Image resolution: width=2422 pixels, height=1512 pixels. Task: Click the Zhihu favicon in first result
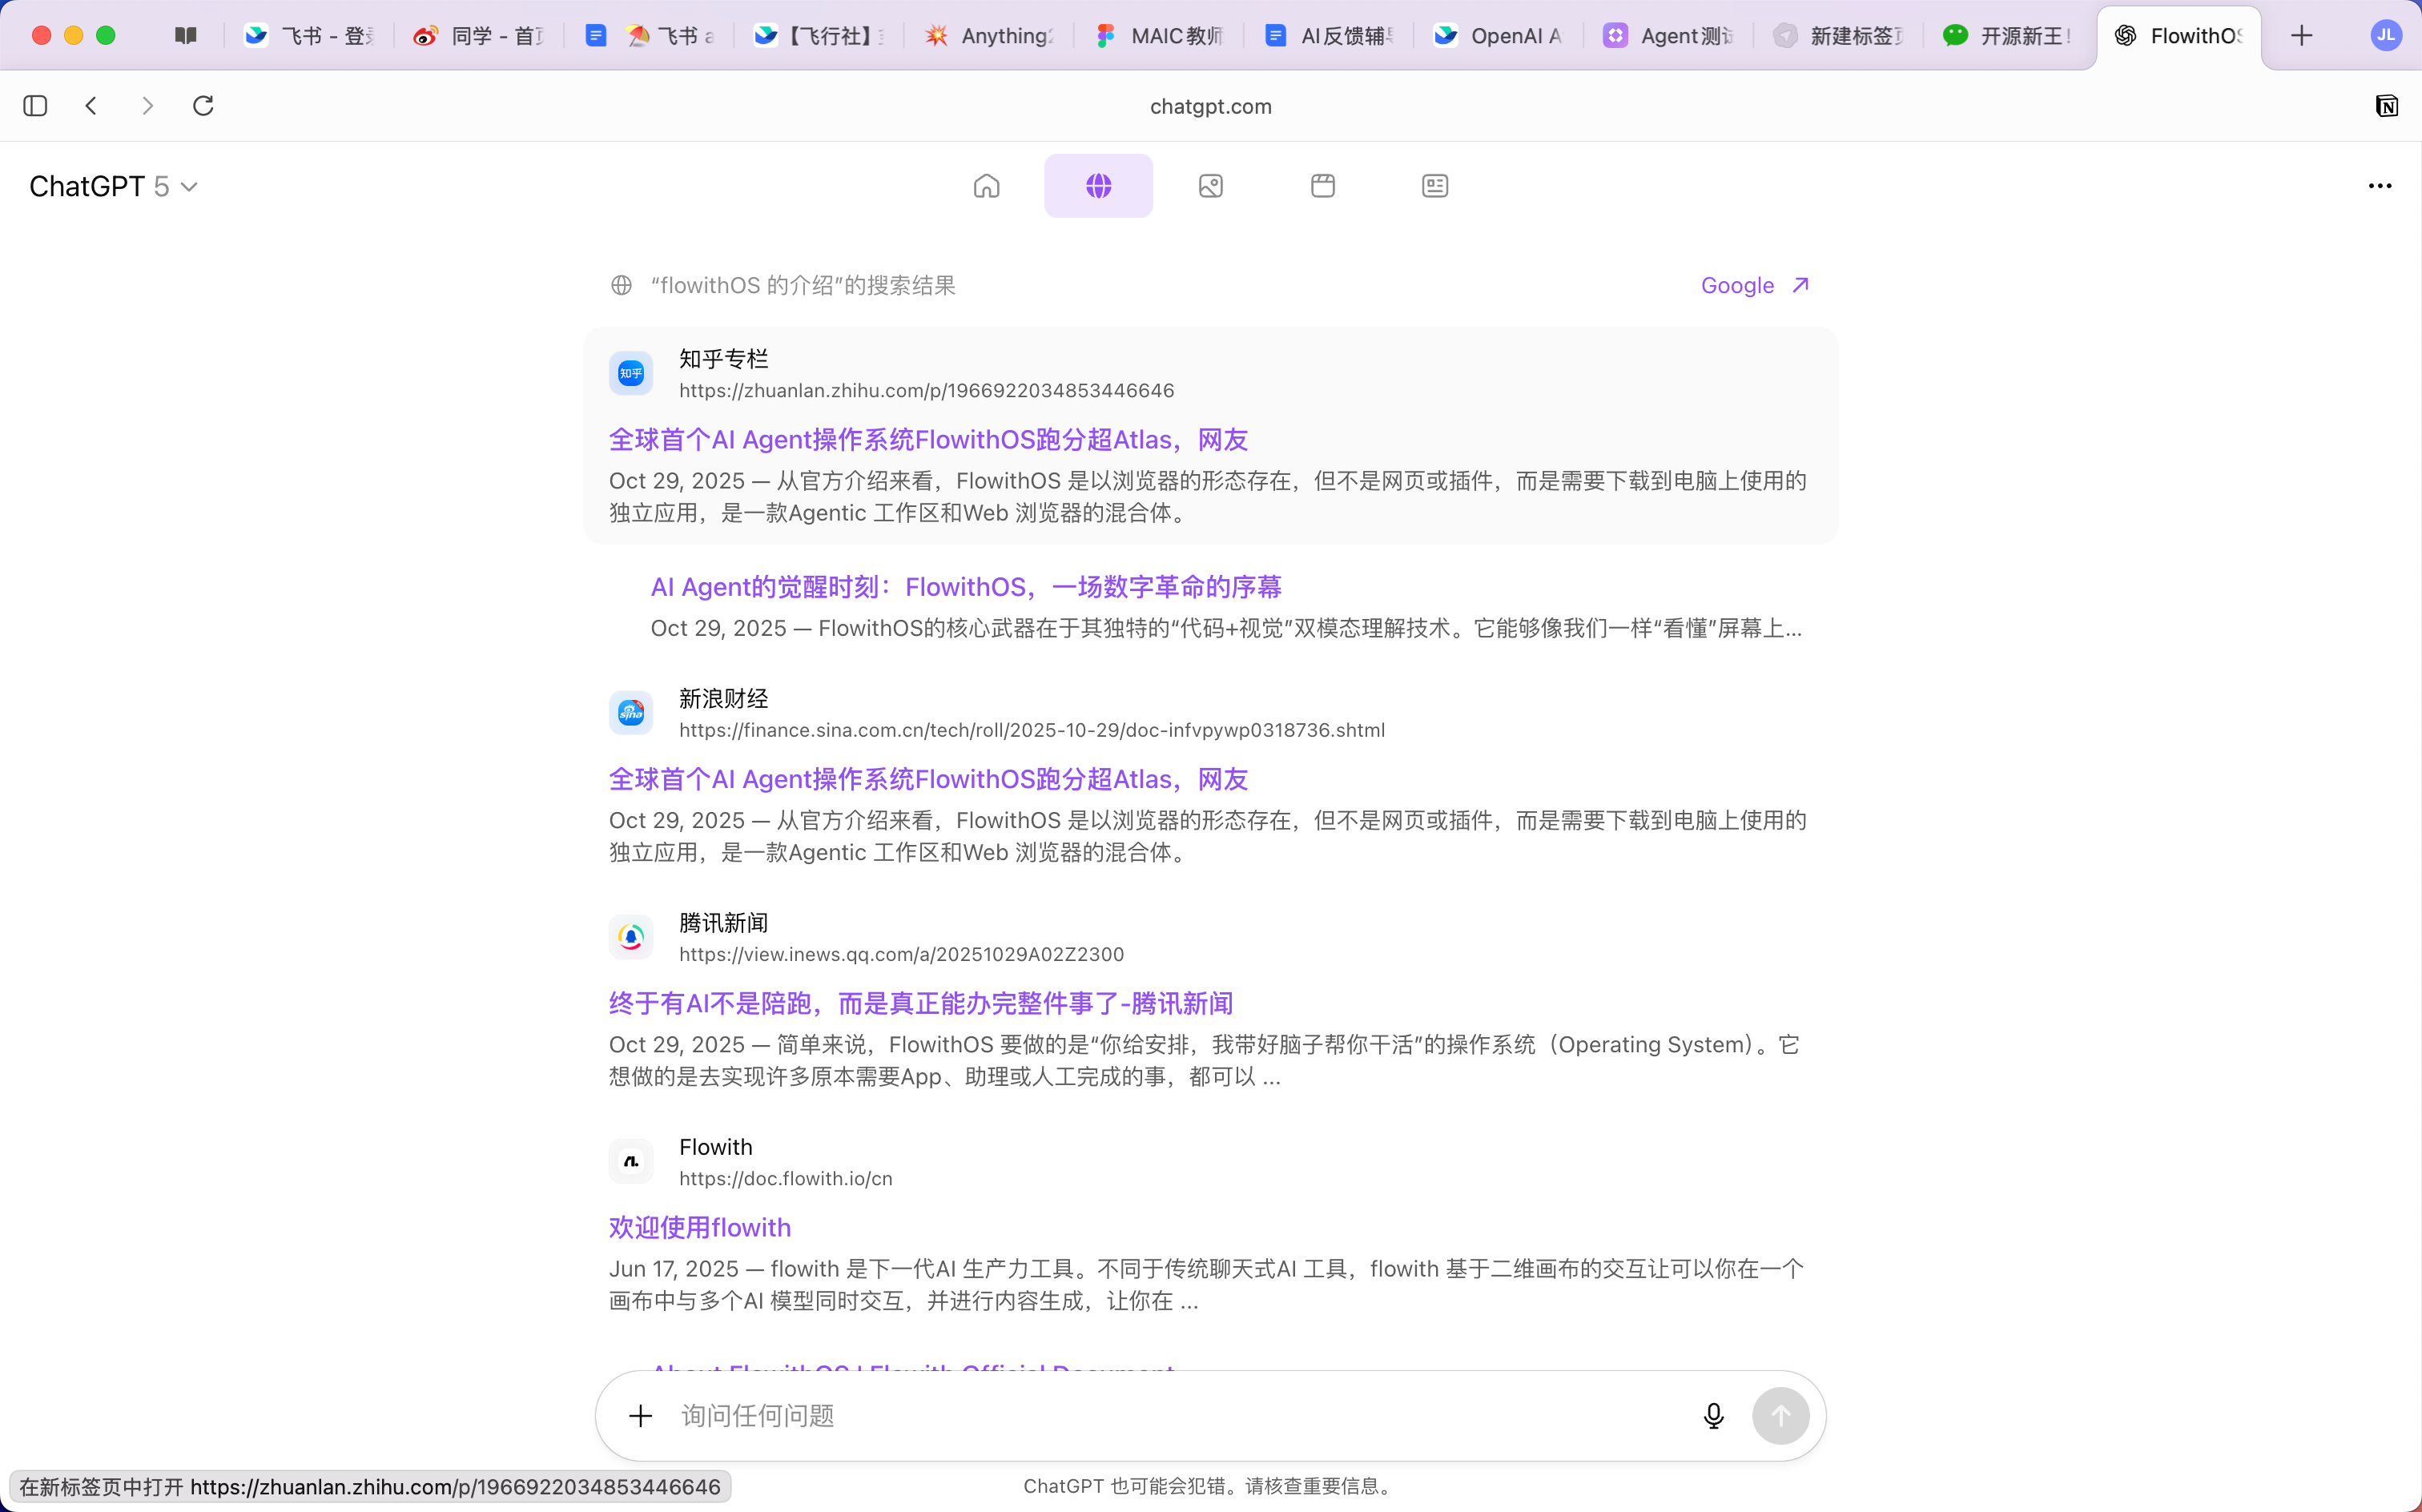click(631, 374)
